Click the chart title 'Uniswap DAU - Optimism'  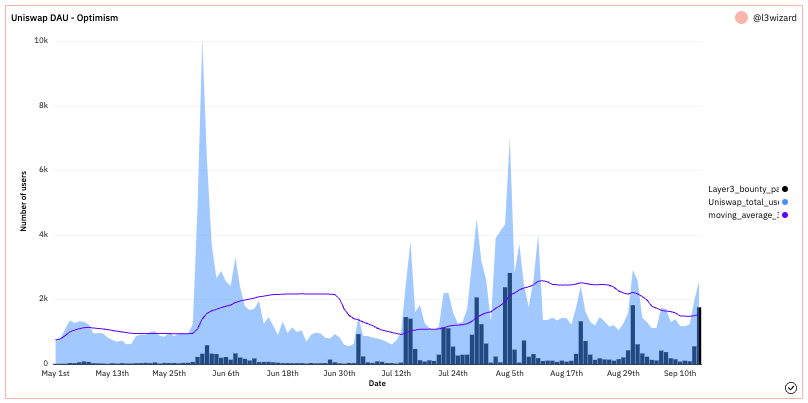[x=64, y=18]
